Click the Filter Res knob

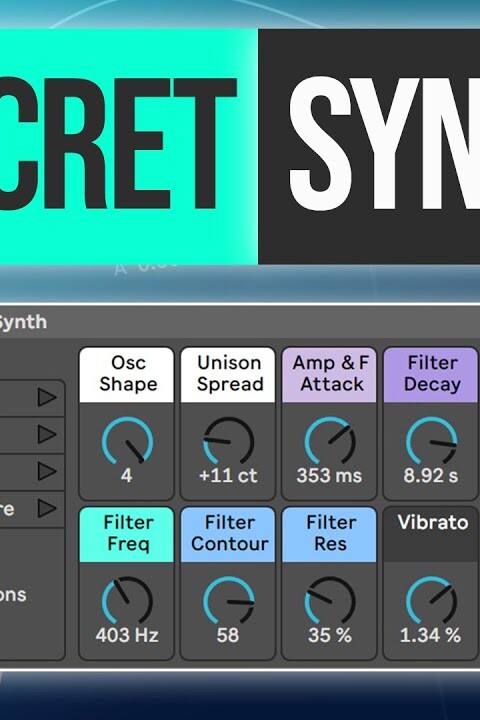point(330,601)
